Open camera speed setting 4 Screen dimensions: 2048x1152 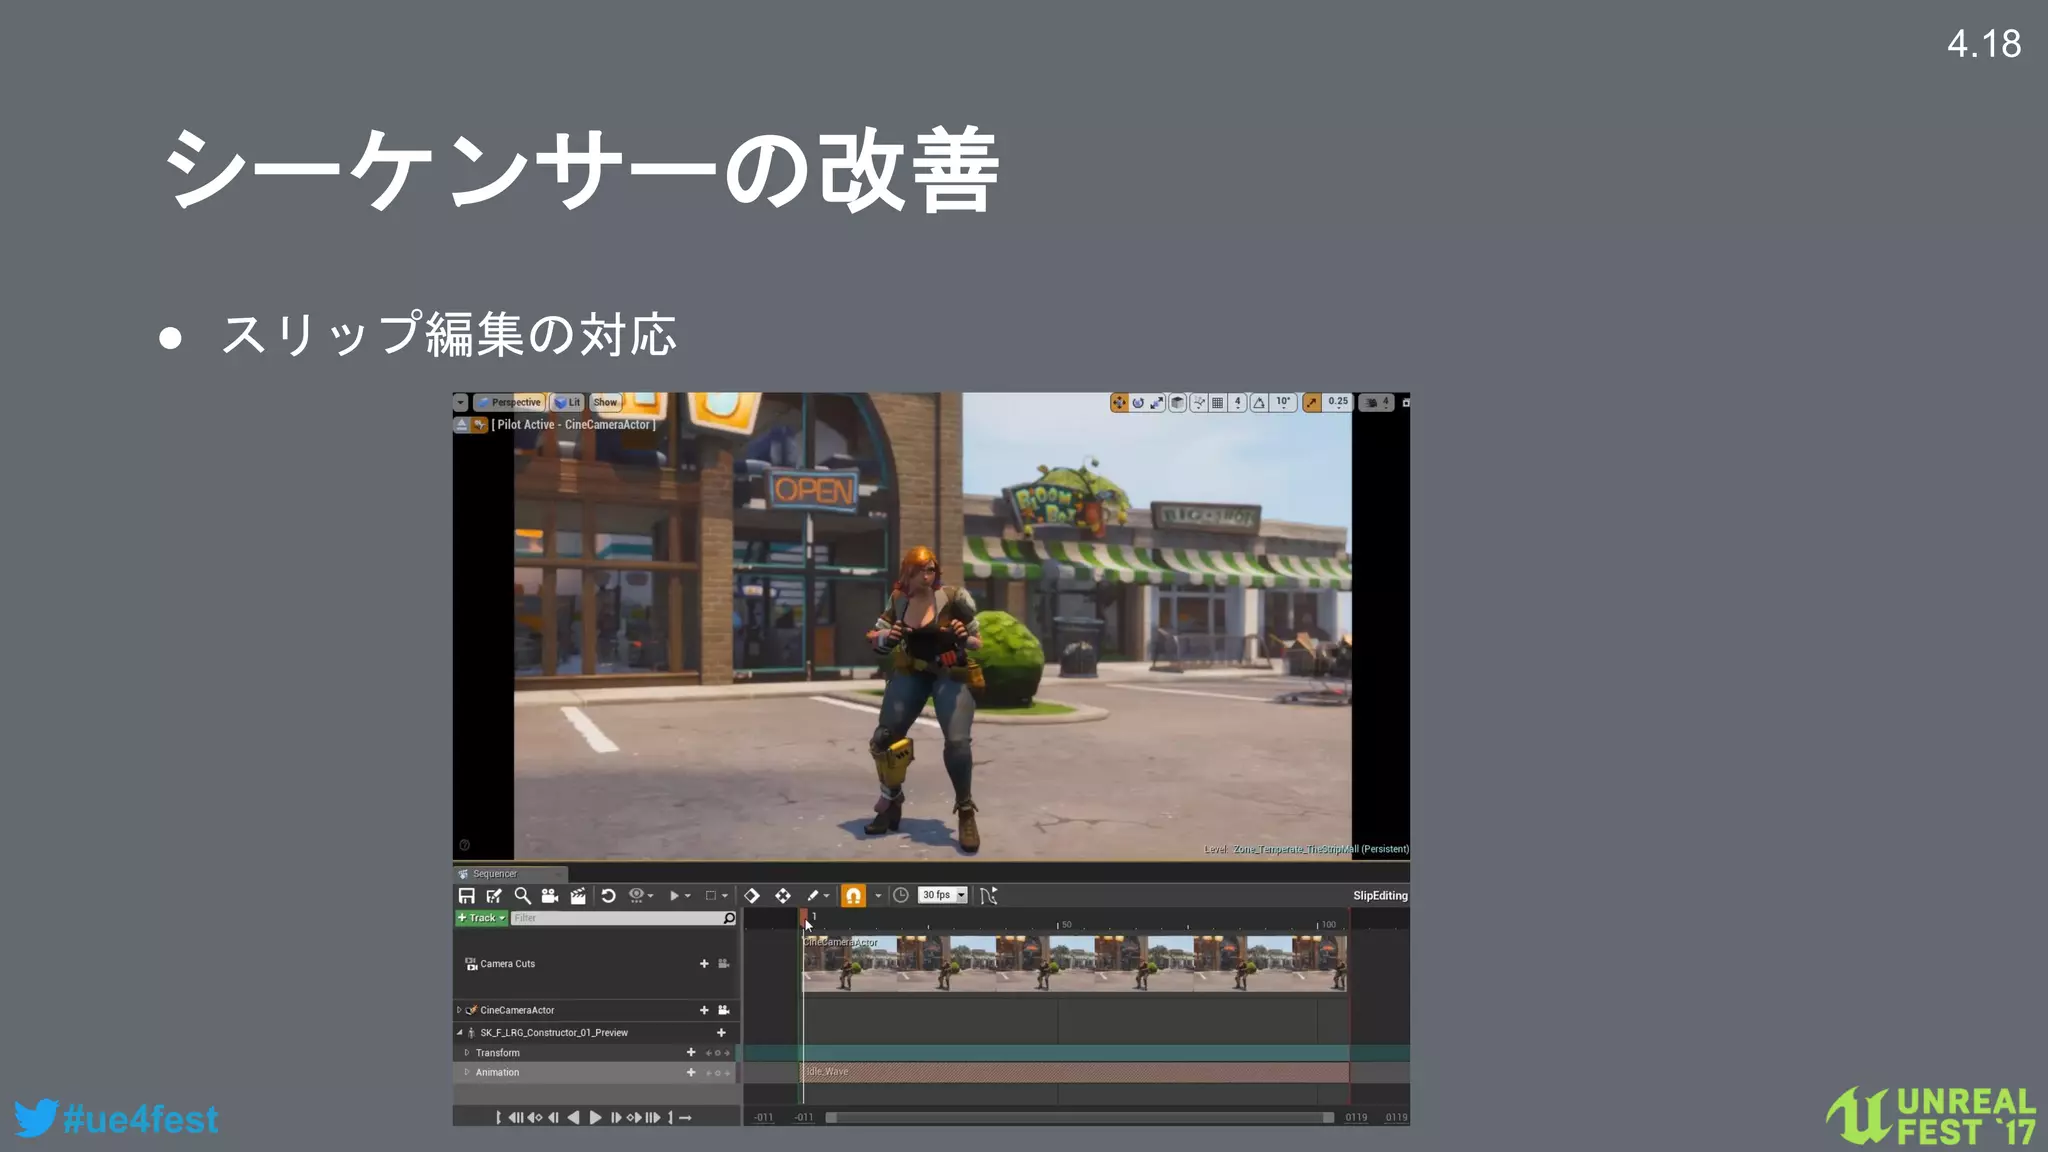(x=1377, y=402)
